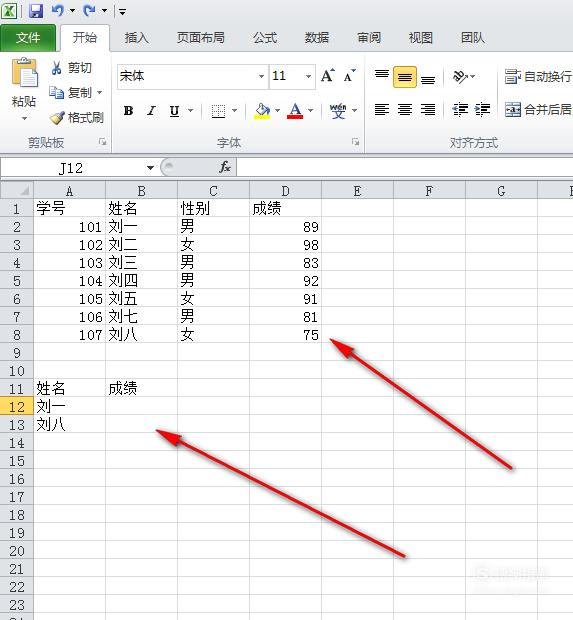The width and height of the screenshot is (573, 620).
Task: Toggle middle vertical alignment
Action: pos(405,76)
